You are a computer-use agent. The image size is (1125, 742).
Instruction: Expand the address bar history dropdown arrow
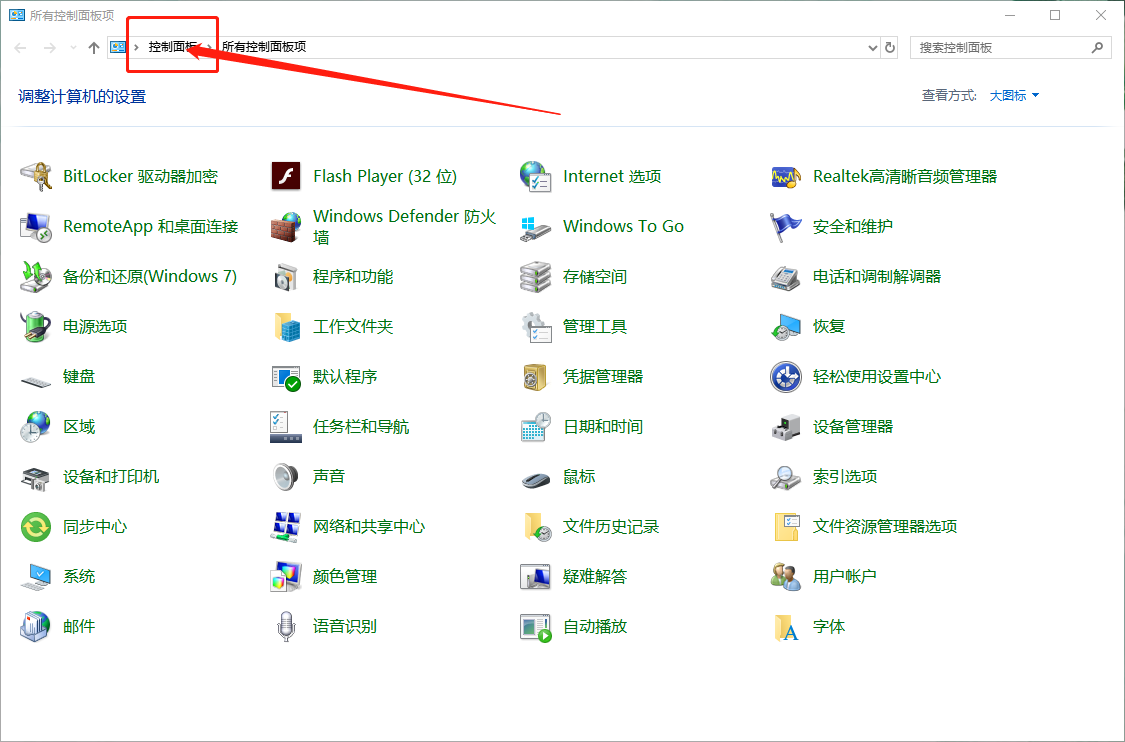pyautogui.click(x=872, y=47)
